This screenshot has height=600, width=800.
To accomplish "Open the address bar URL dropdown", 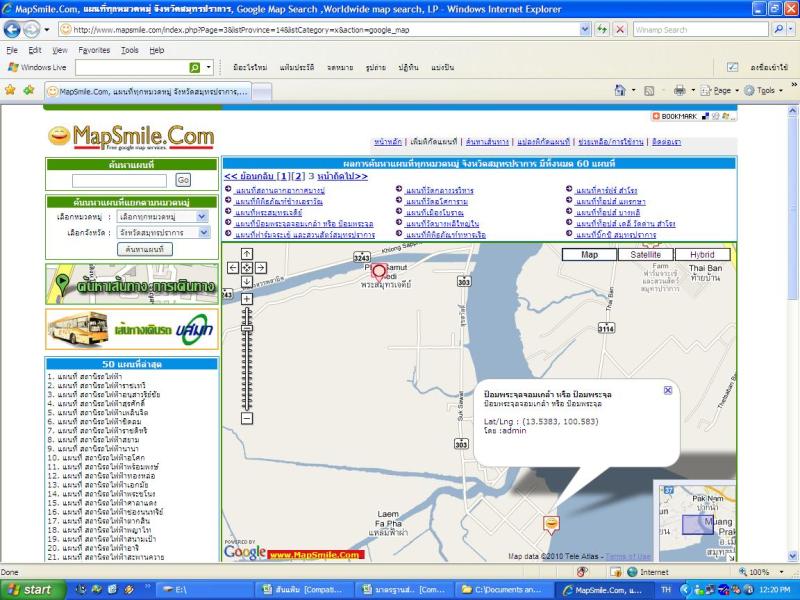I will 585,30.
